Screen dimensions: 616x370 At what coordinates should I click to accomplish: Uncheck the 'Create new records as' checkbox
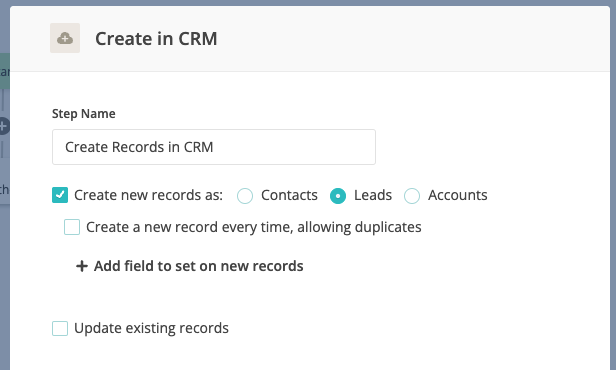(60, 195)
